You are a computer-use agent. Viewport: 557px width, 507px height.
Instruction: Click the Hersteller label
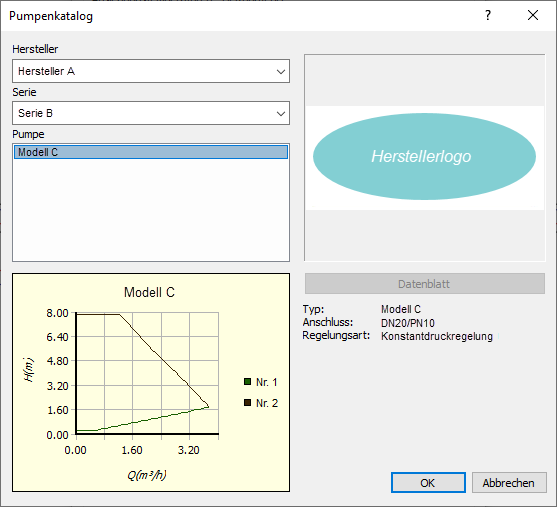click(35, 49)
